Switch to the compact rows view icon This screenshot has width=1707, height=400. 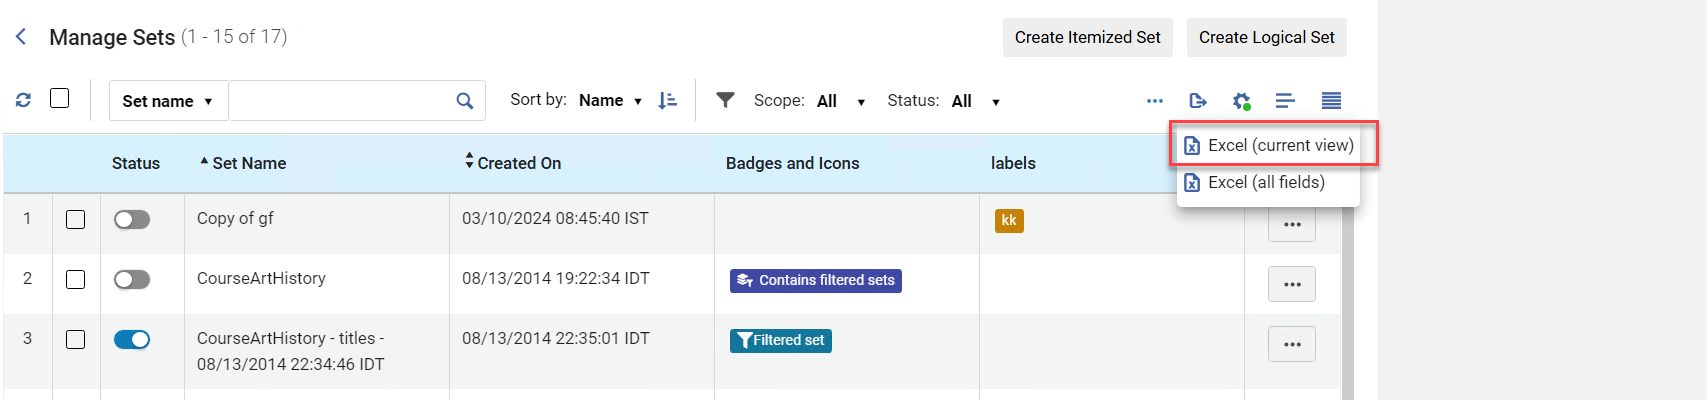click(1285, 101)
